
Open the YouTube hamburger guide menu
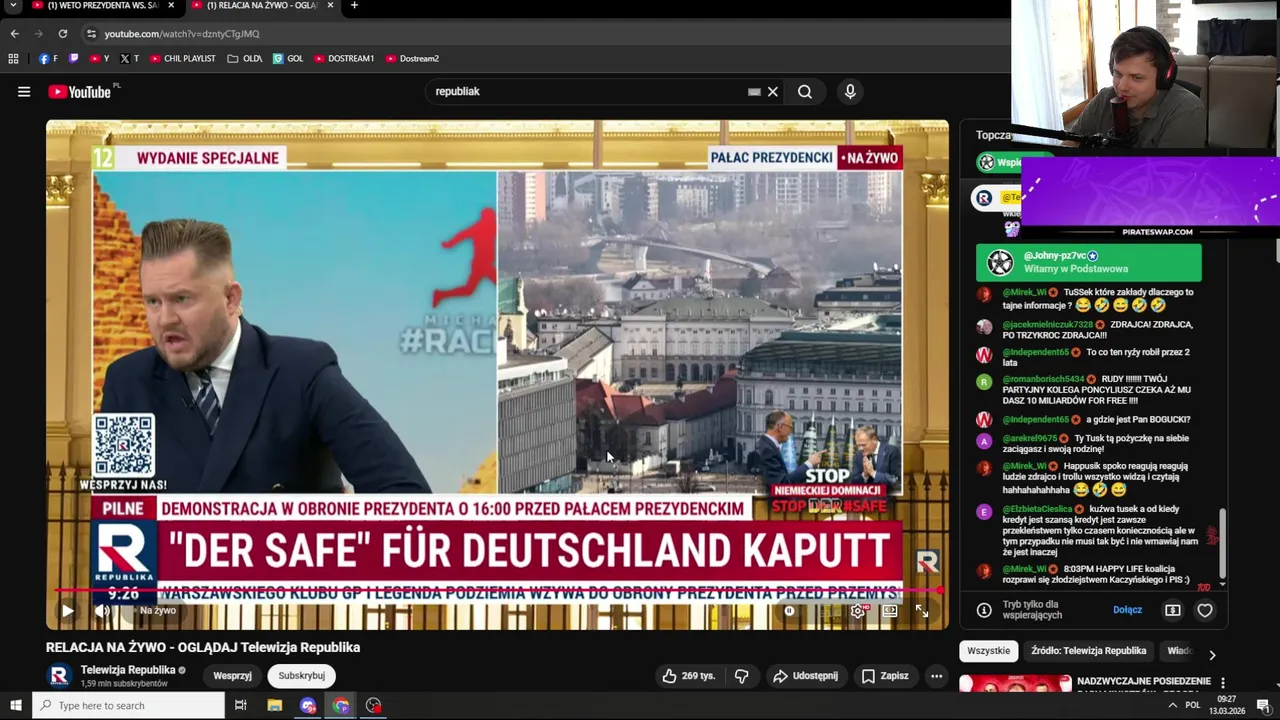[24, 92]
